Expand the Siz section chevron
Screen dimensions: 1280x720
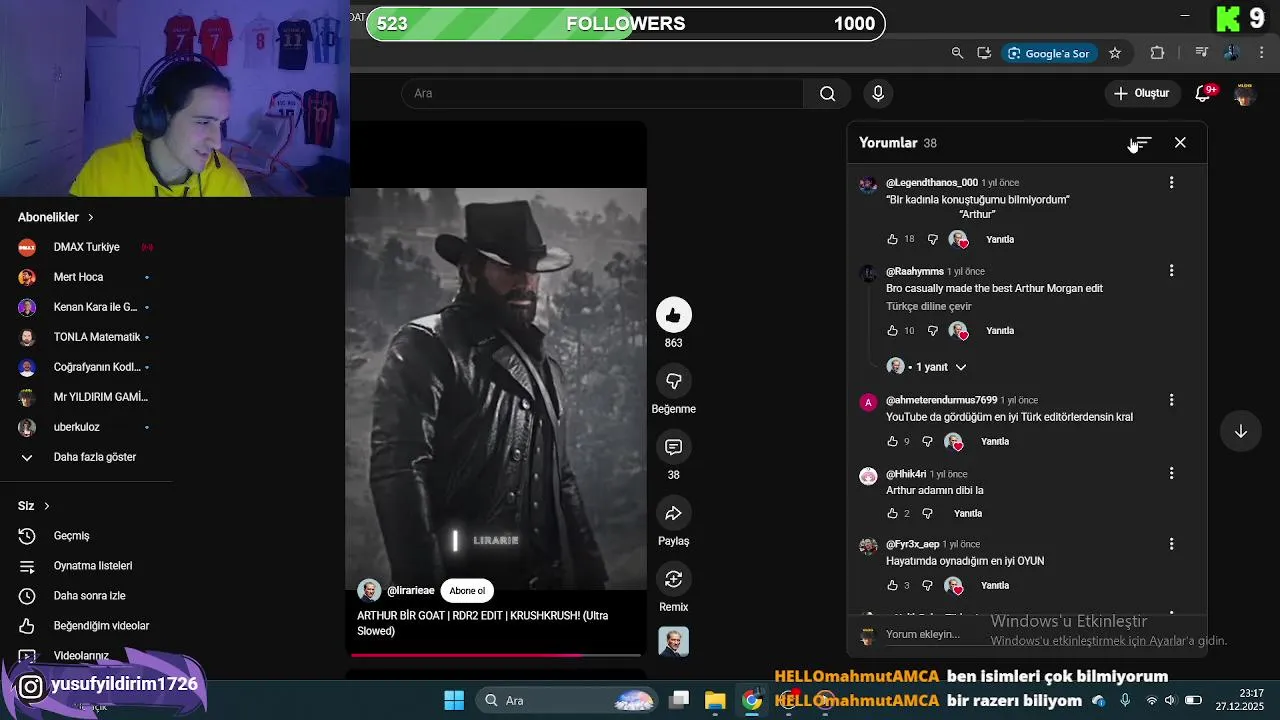click(x=46, y=506)
